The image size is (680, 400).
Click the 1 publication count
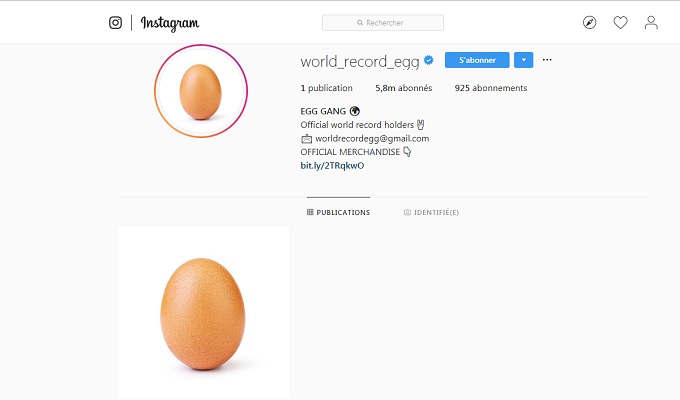327,88
